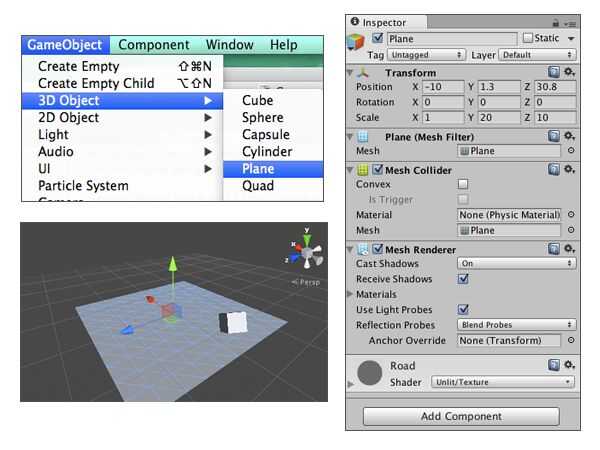Viewport: 600px width, 450px height.
Task: Click the Position X field showing -10
Action: pyautogui.click(x=443, y=87)
